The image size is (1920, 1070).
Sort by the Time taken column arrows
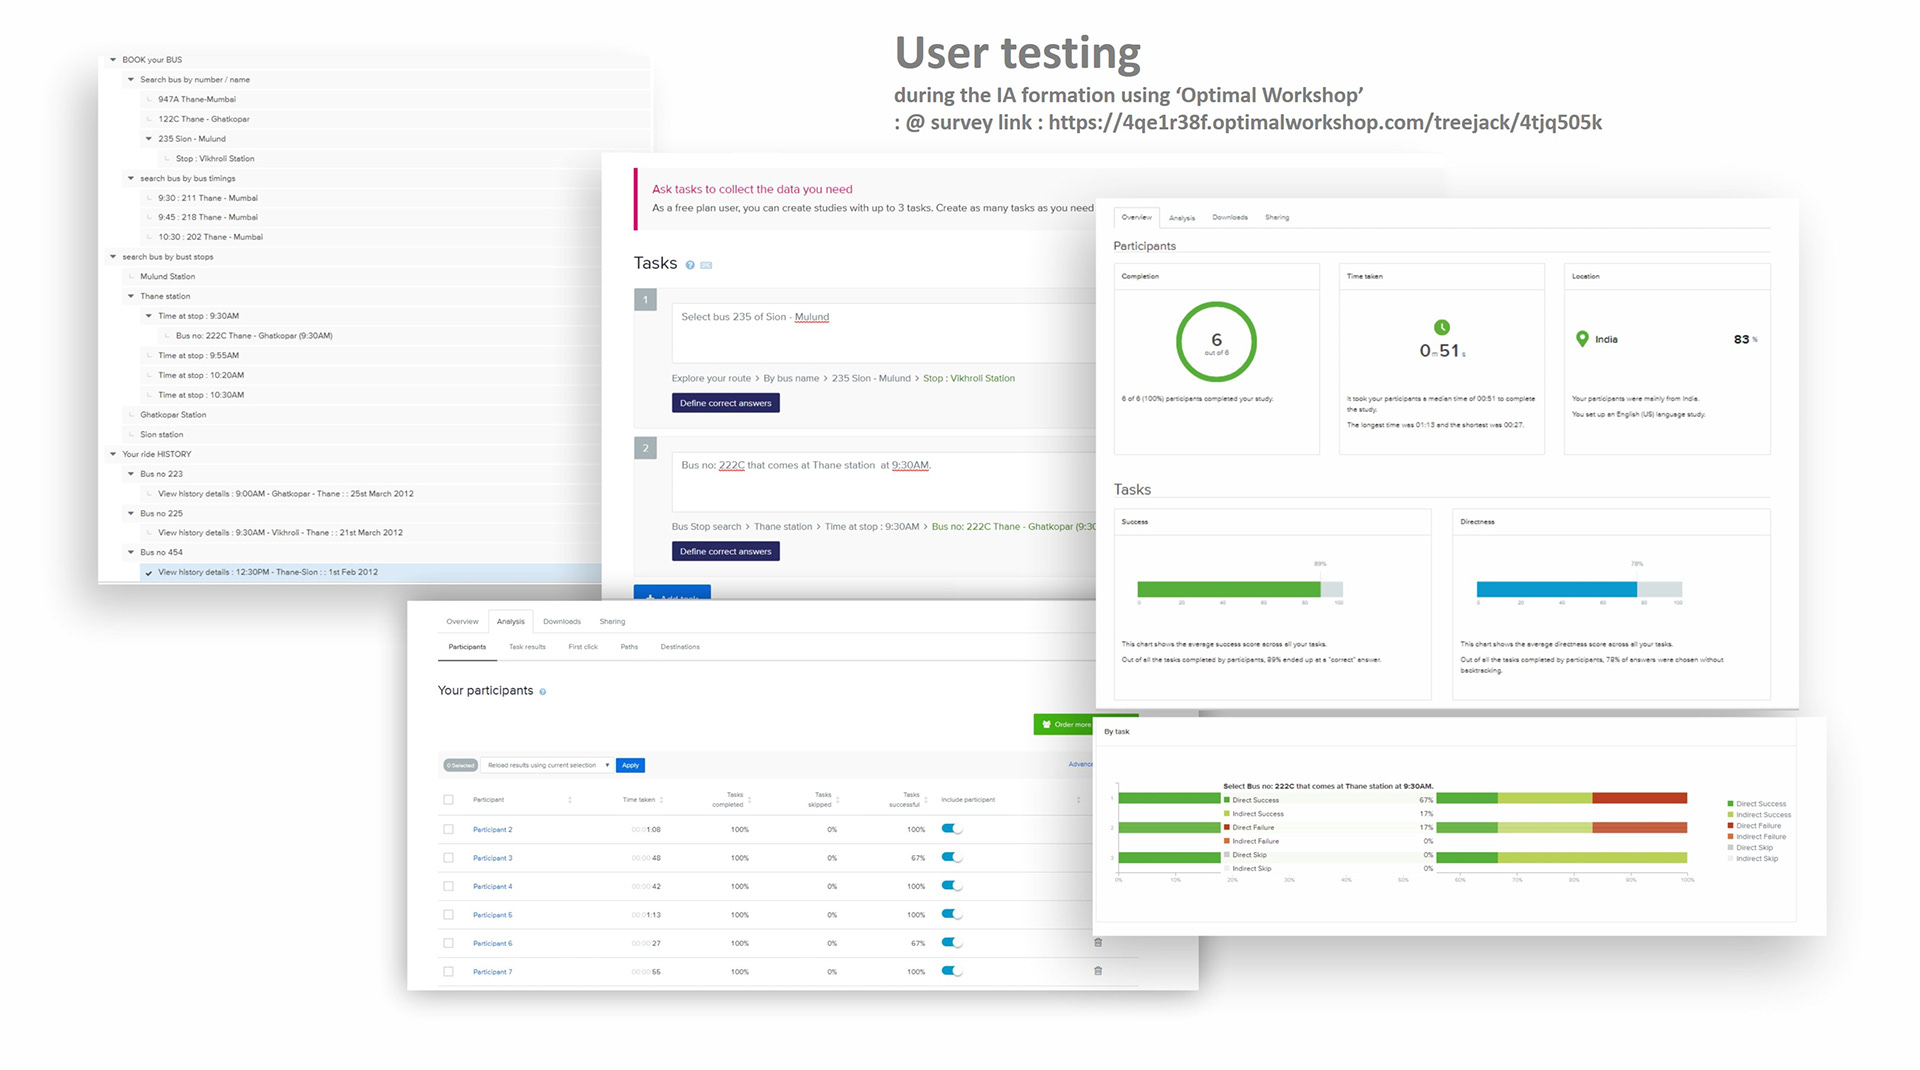coord(662,800)
